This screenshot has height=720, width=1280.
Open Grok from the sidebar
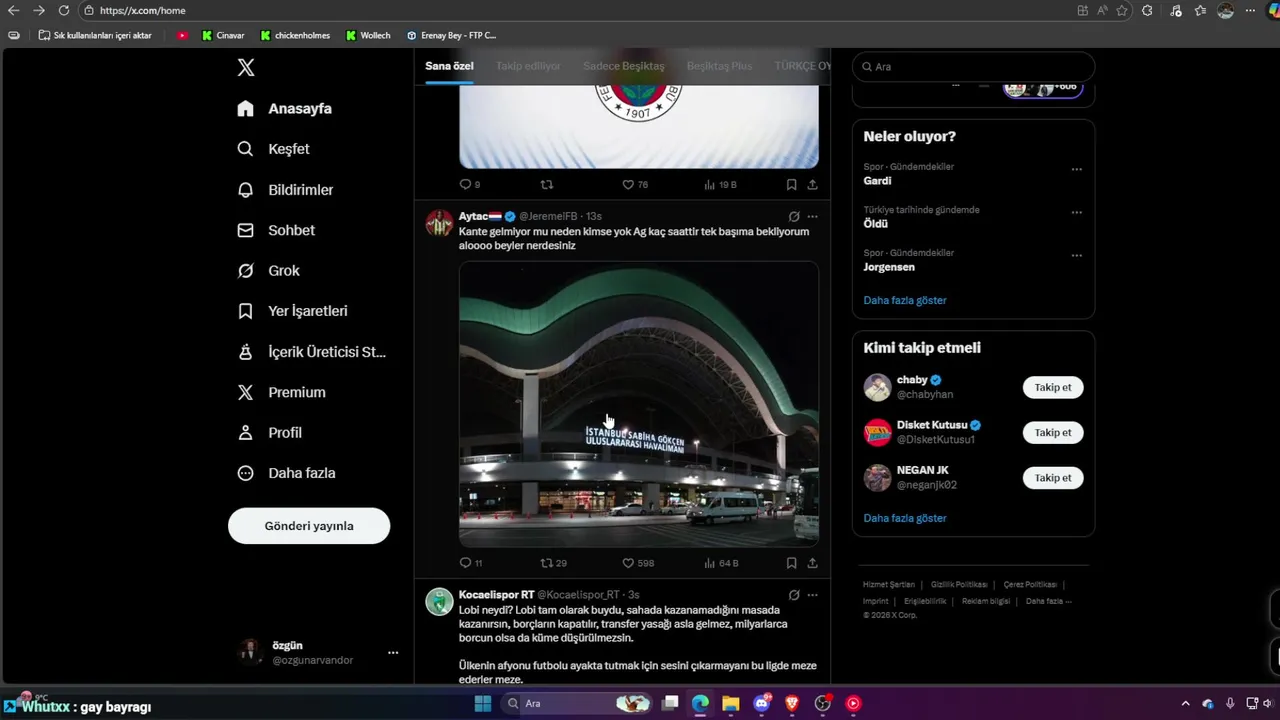(269, 271)
